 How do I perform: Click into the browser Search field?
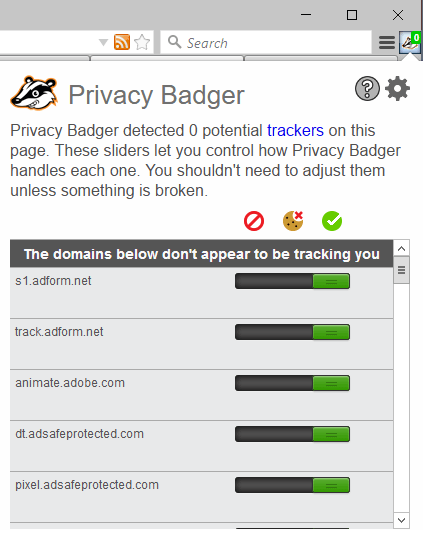tap(266, 43)
